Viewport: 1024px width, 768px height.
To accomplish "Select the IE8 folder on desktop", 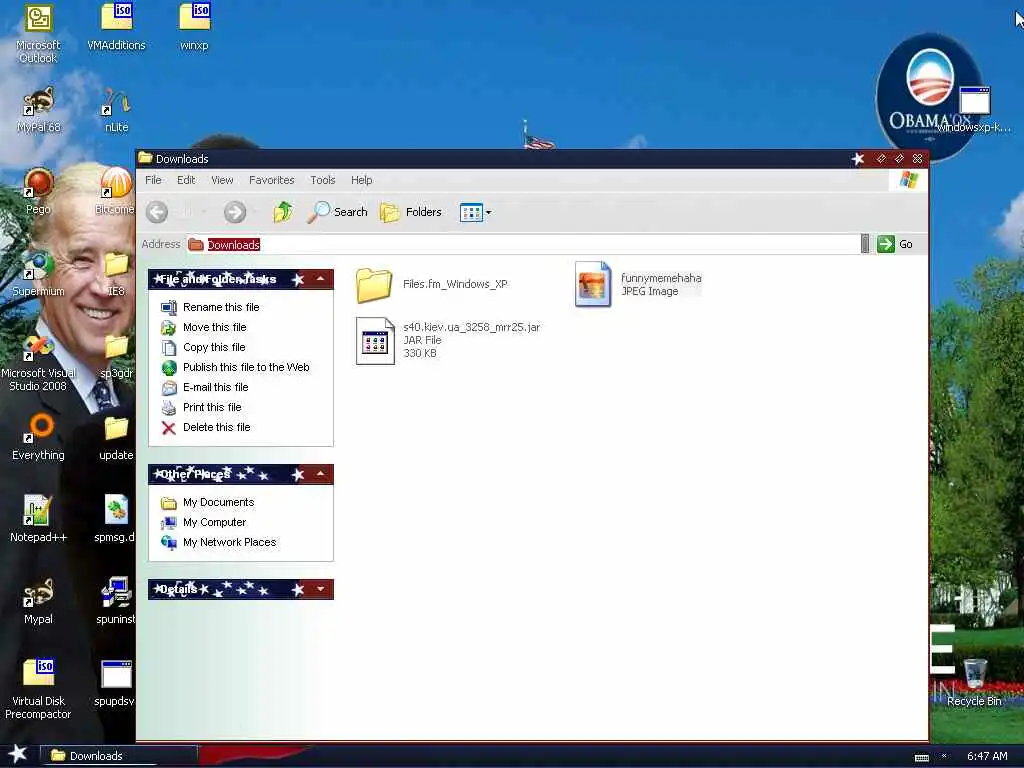I will coord(116,274).
